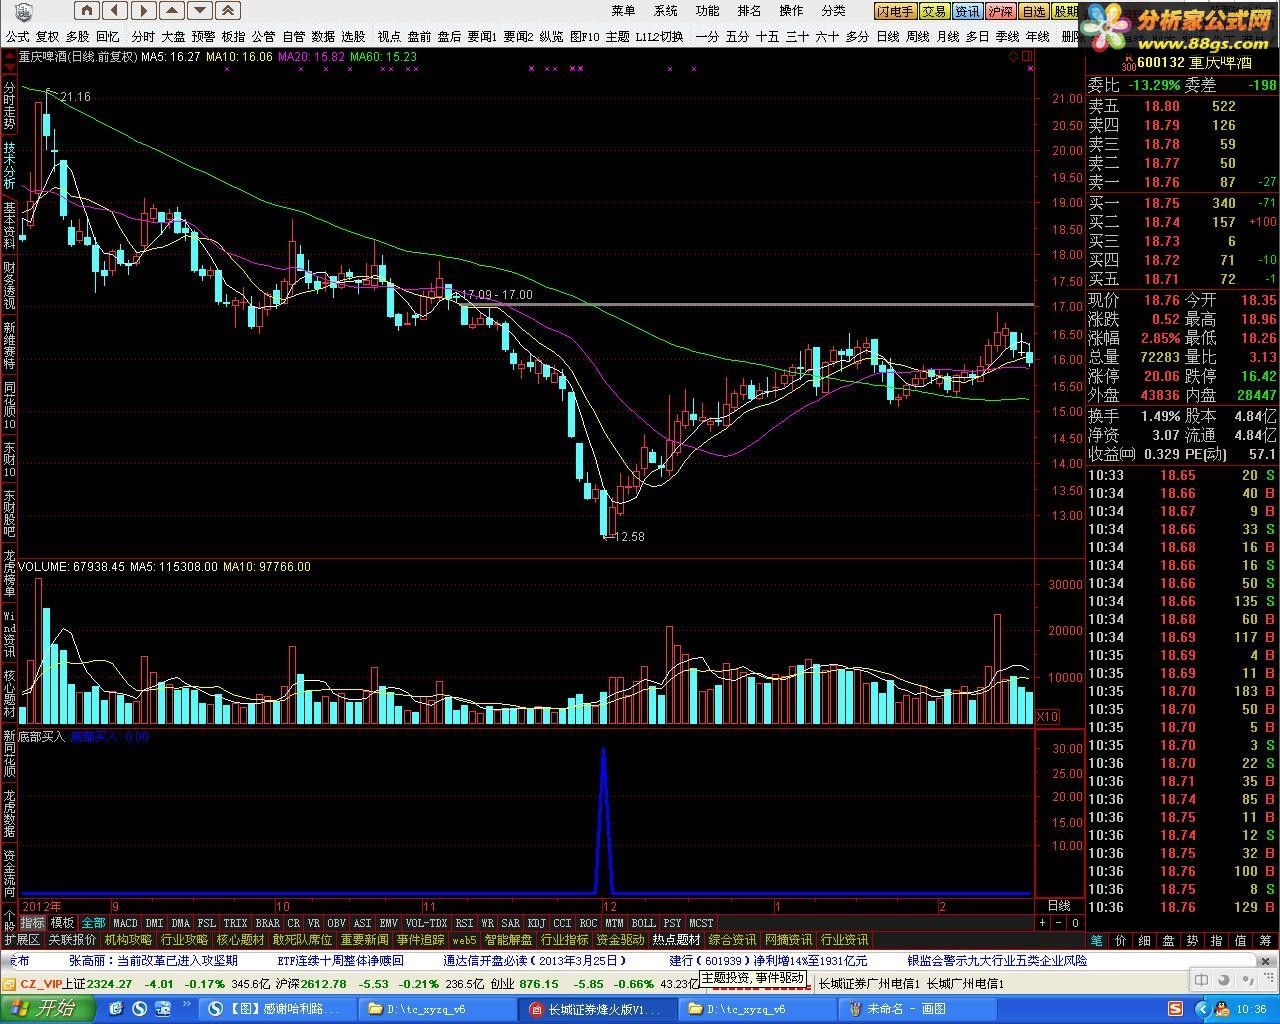The height and width of the screenshot is (1024, 1280).
Task: Open the 基本资料 sidebar tab
Action: click(x=9, y=225)
